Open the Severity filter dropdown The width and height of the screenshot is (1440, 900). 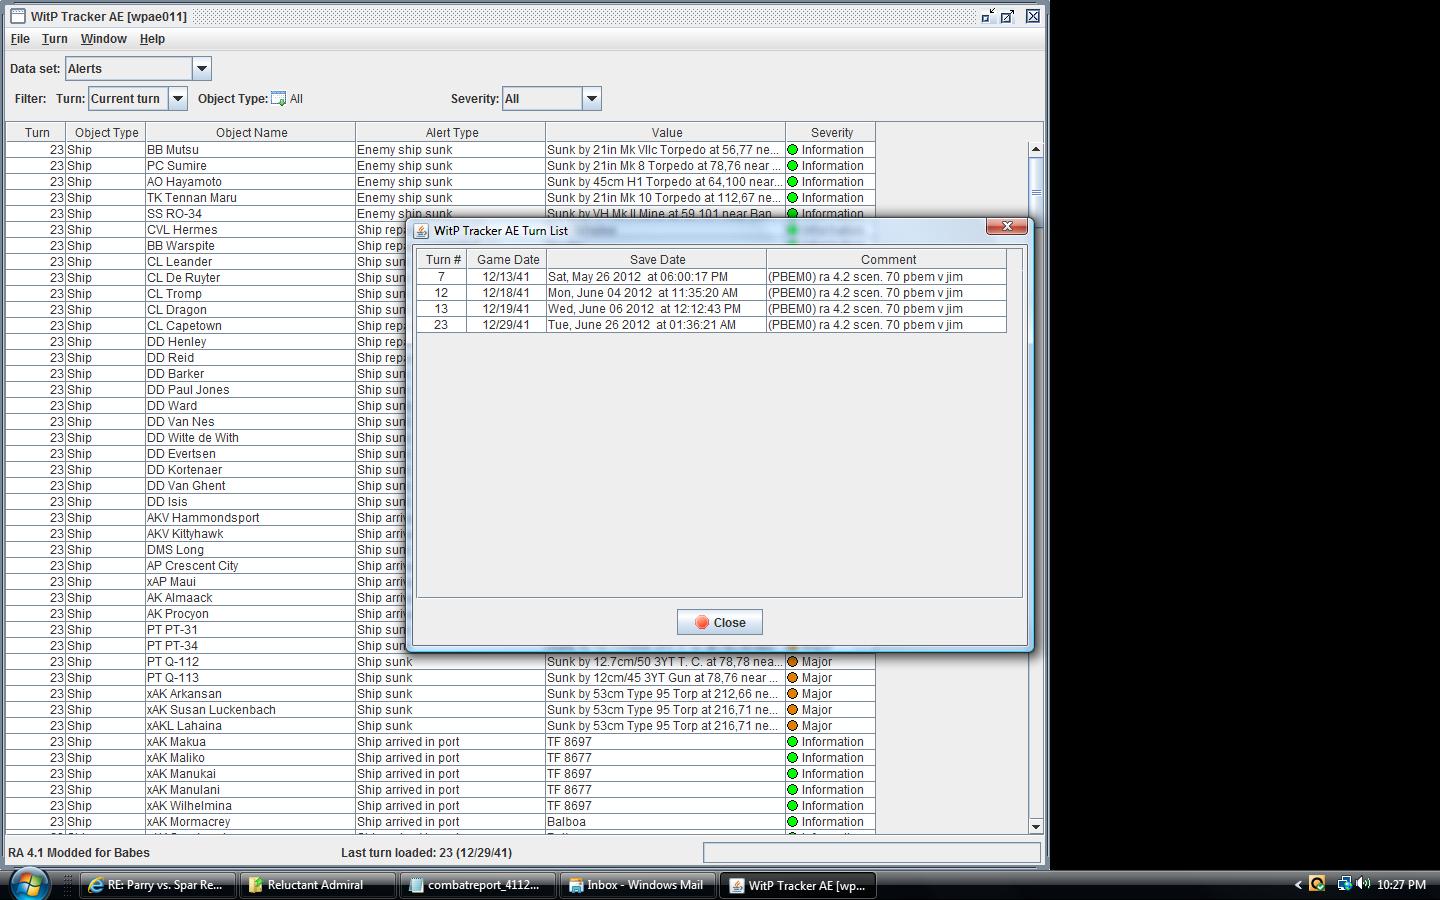[x=592, y=99]
